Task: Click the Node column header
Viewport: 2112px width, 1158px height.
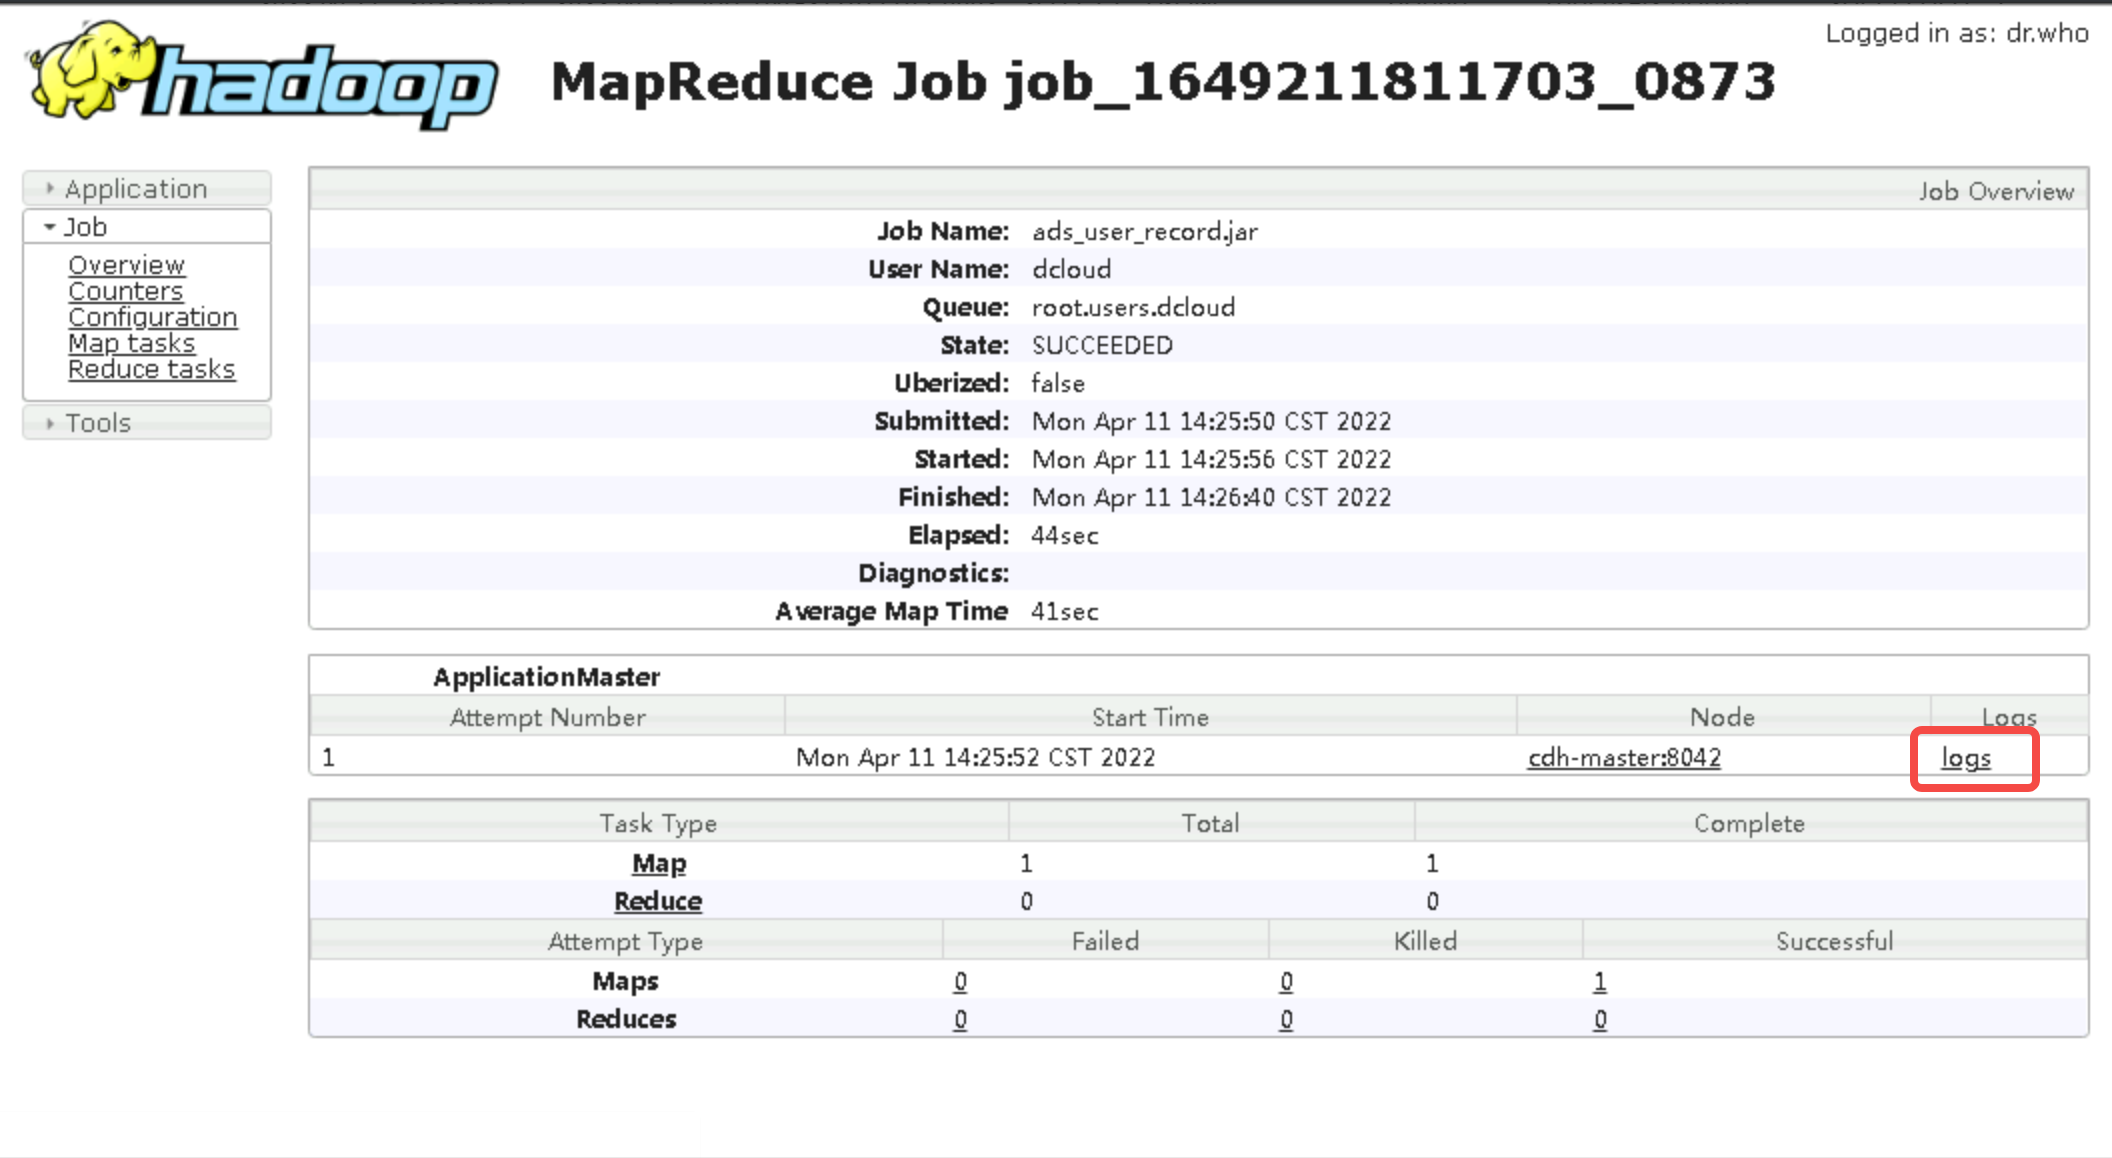Action: [x=1722, y=717]
